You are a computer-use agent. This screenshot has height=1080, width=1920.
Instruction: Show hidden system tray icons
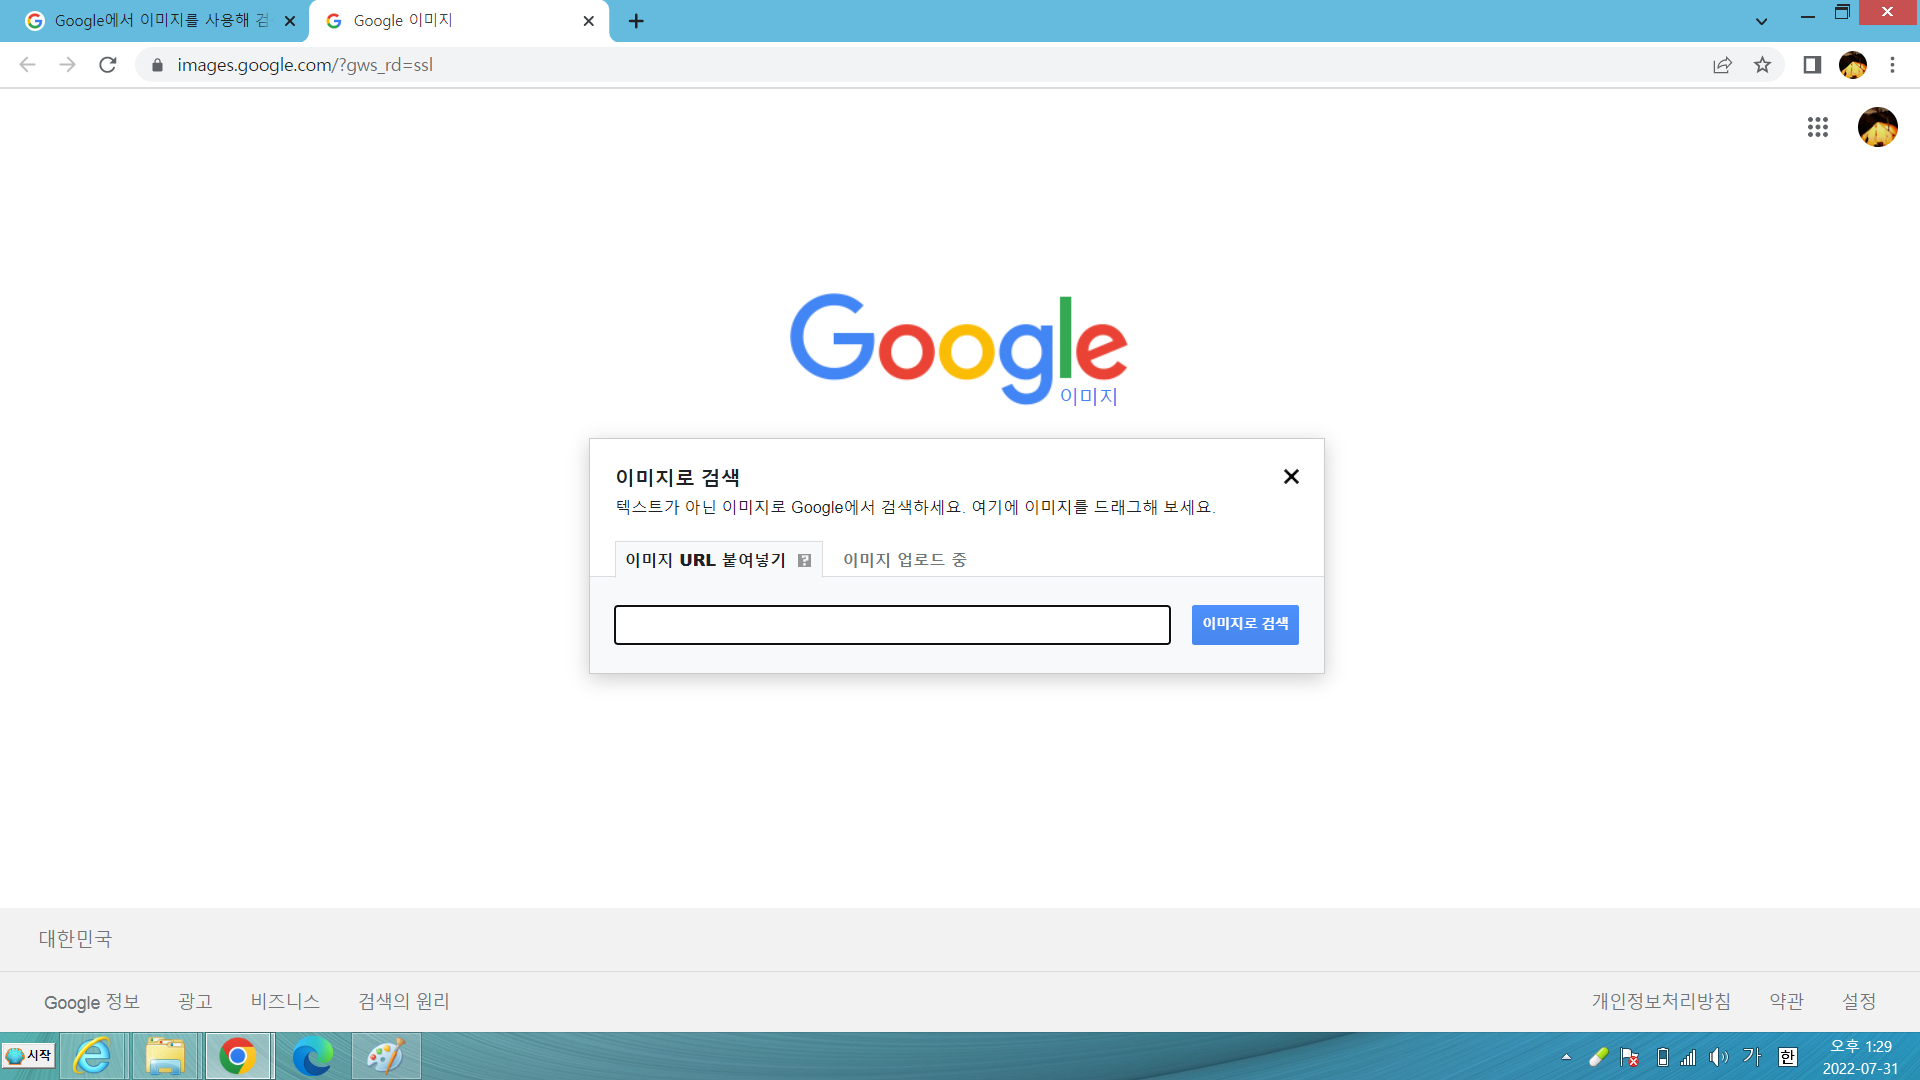[1566, 1057]
